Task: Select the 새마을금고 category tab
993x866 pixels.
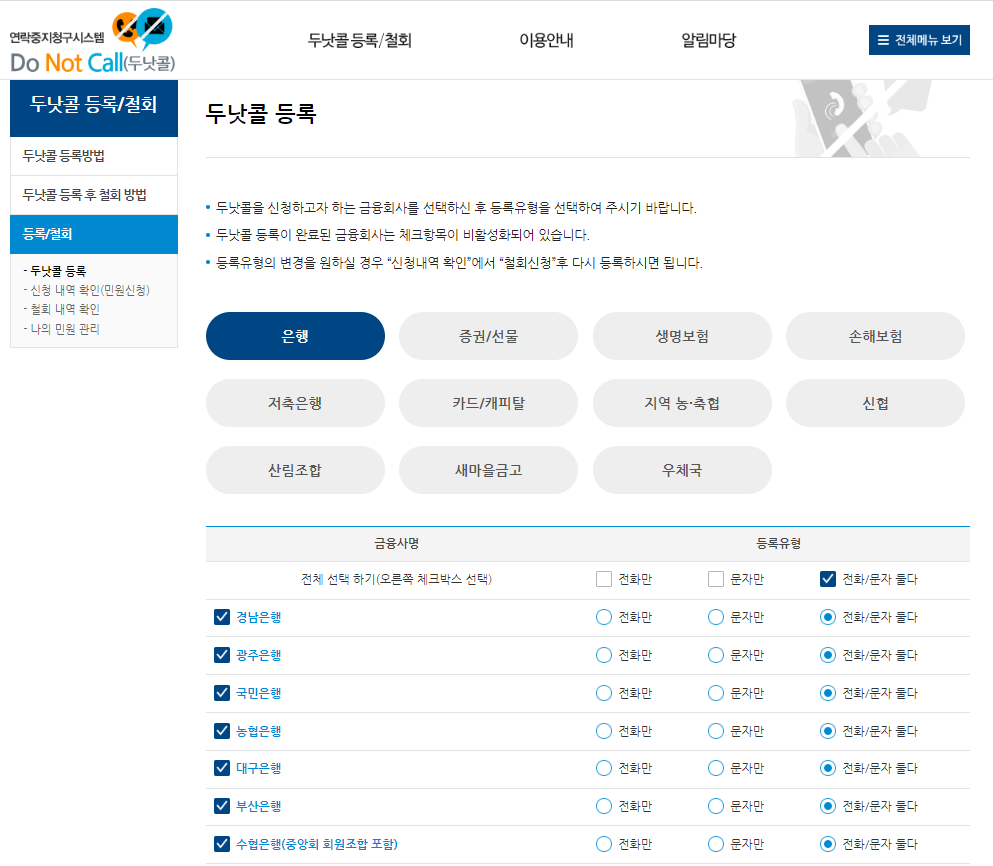Action: 488,470
